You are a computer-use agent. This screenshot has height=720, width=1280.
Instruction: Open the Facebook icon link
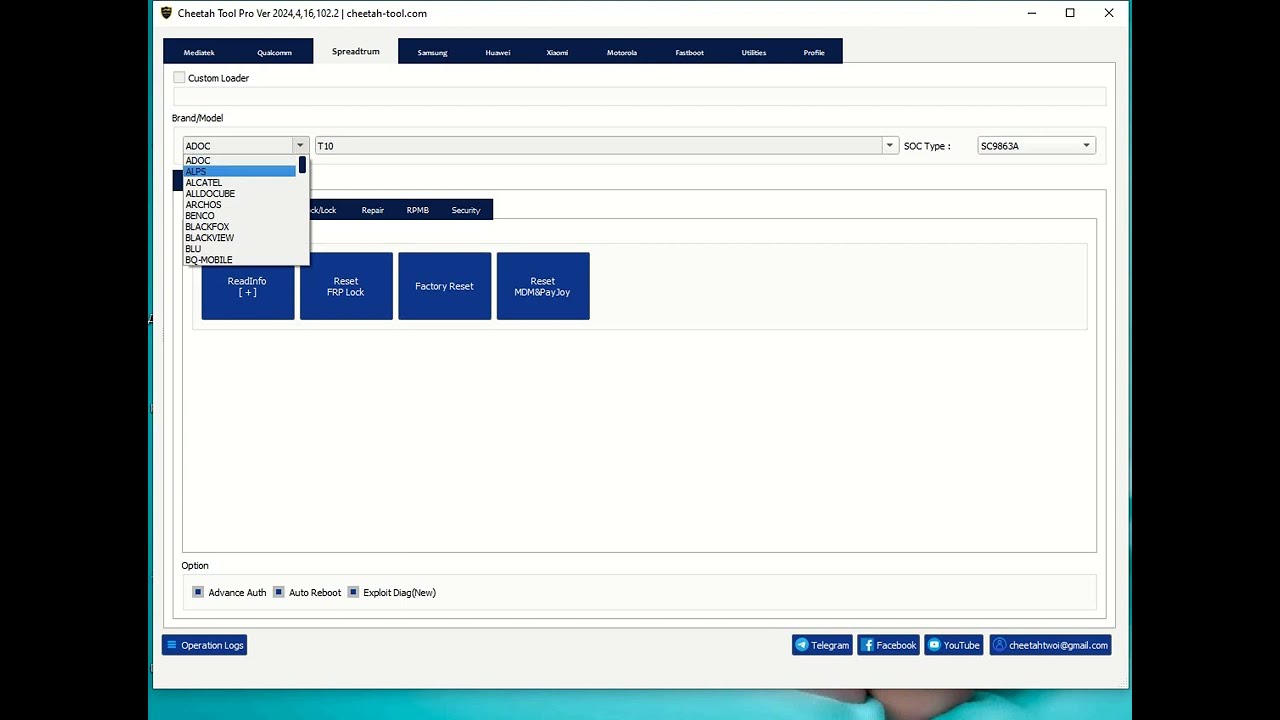pos(867,645)
